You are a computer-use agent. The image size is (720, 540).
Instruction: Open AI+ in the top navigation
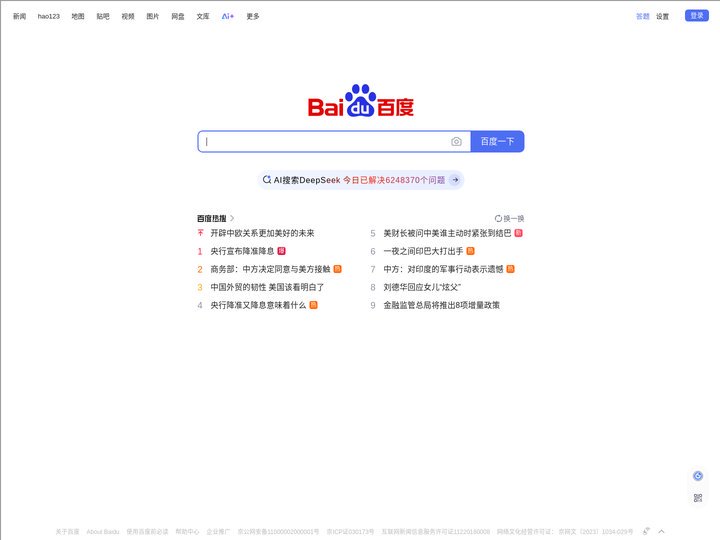(x=228, y=16)
